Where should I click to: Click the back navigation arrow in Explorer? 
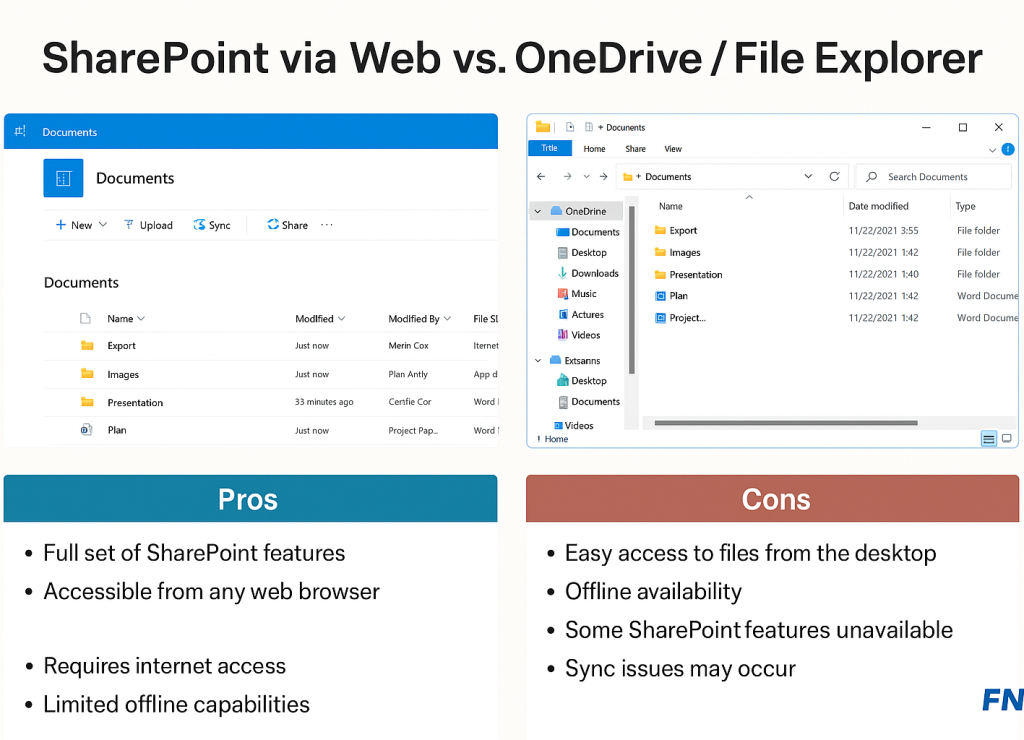(x=541, y=176)
